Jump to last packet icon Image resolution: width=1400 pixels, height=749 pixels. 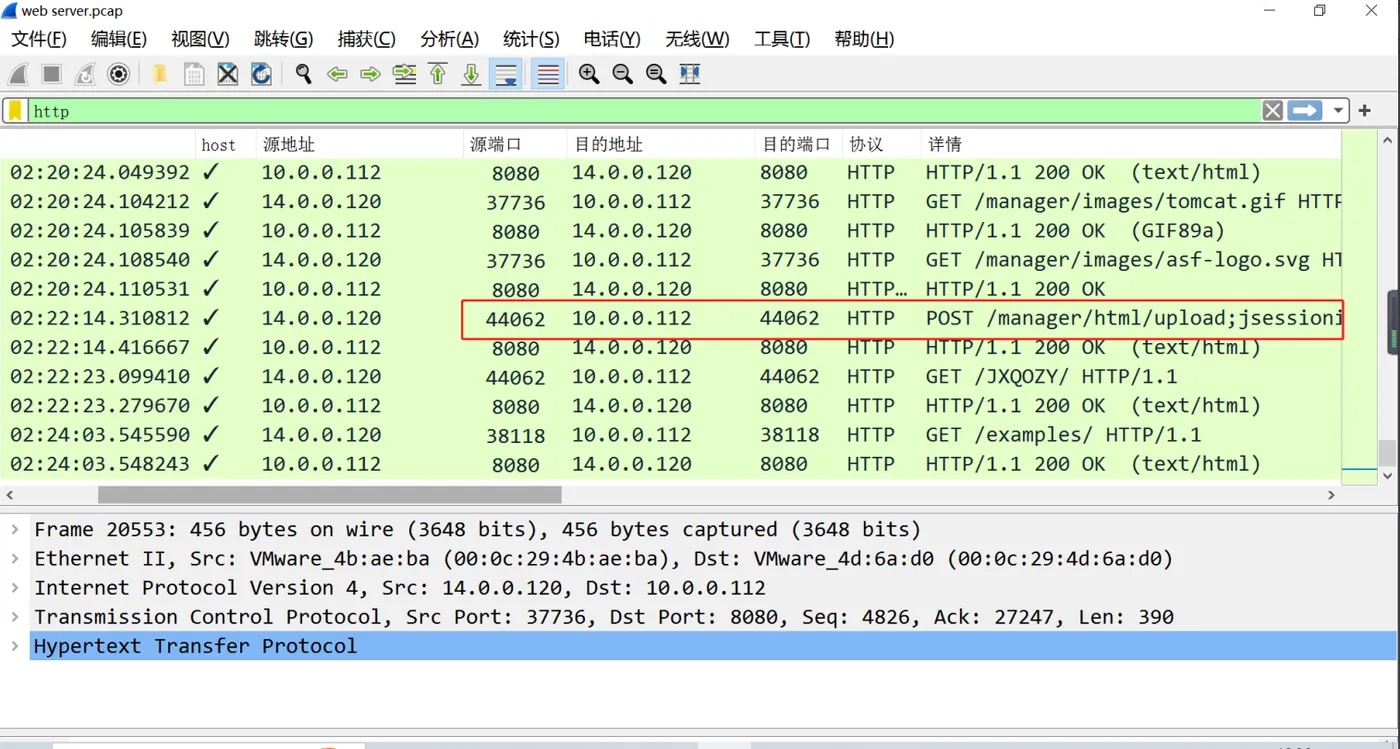[x=471, y=74]
